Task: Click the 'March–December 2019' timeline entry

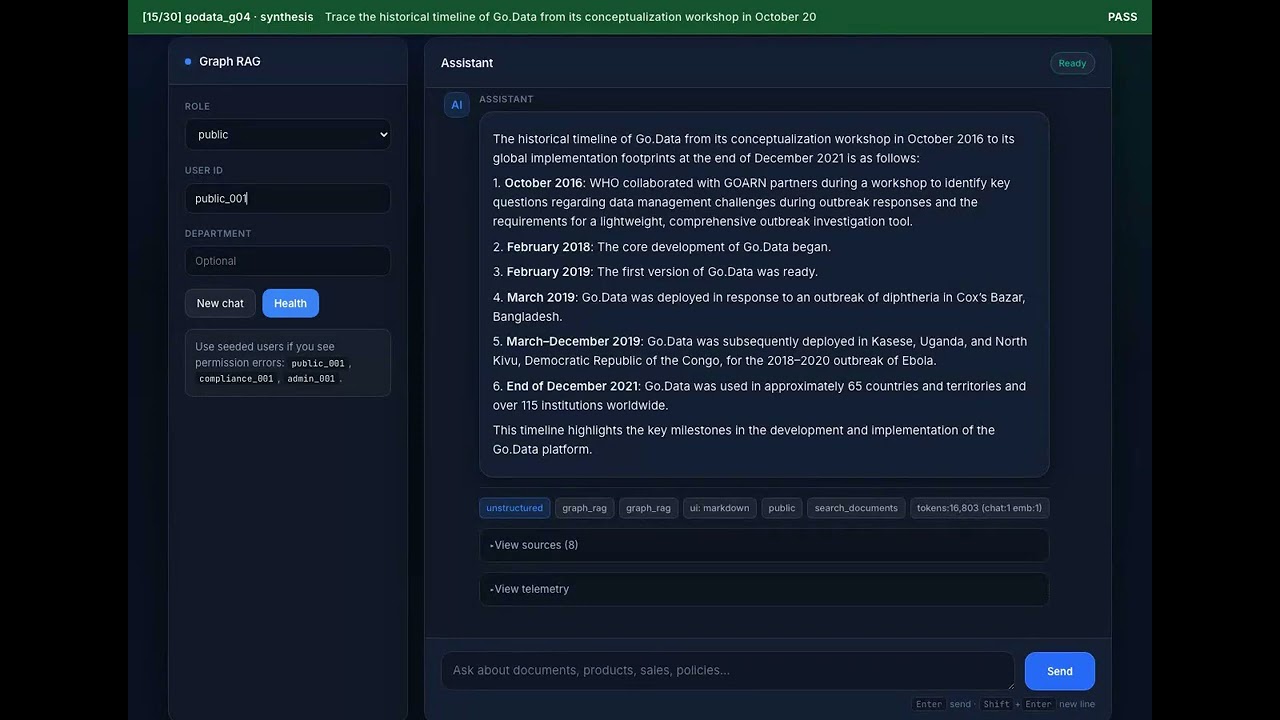Action: (573, 341)
